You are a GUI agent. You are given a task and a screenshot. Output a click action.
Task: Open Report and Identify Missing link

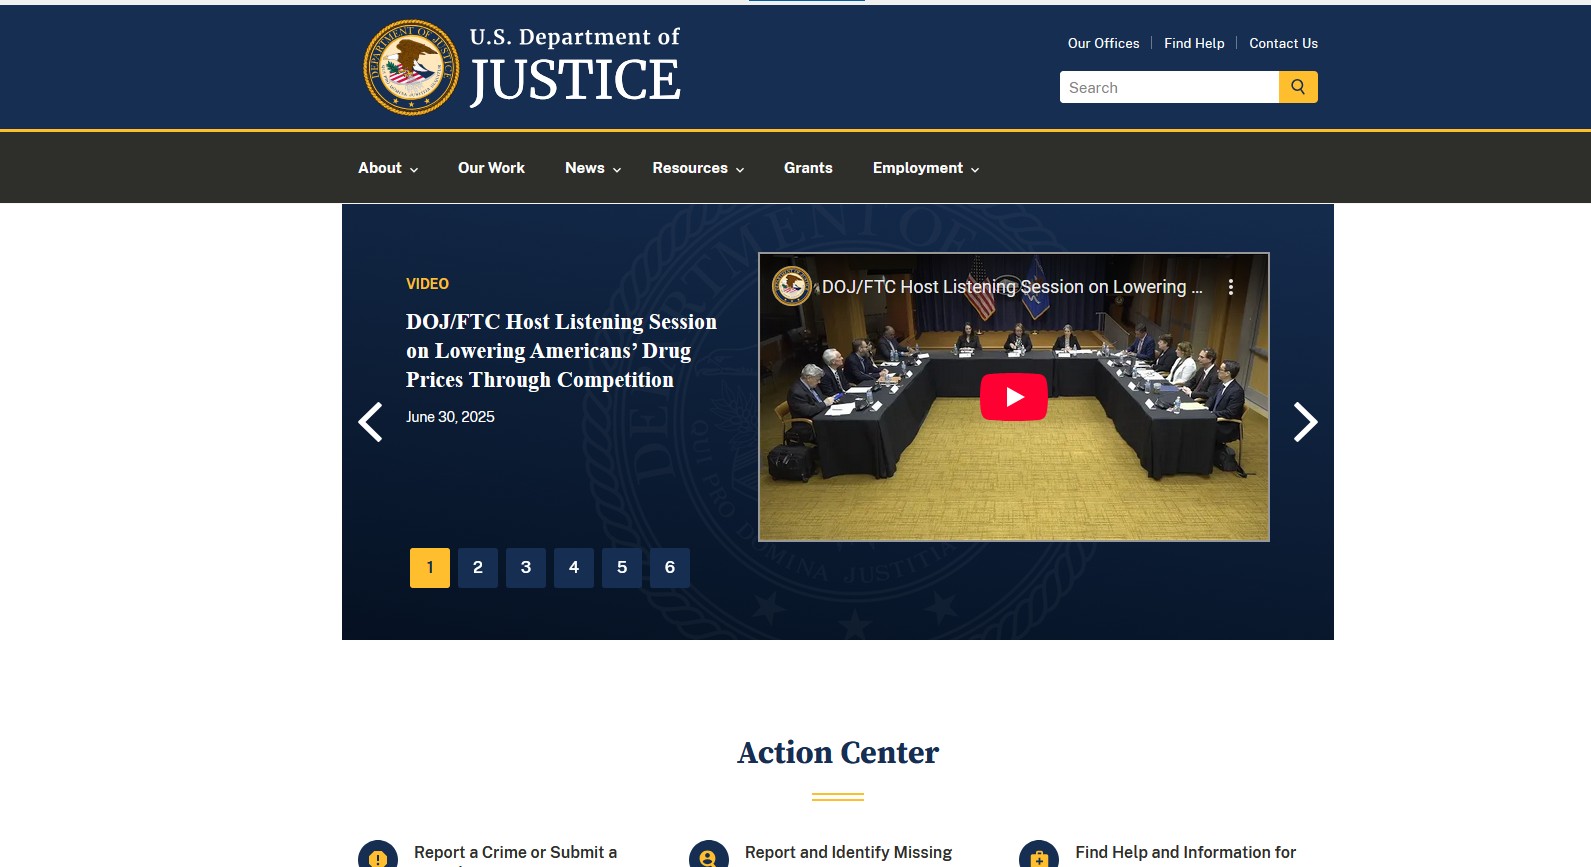[848, 853]
